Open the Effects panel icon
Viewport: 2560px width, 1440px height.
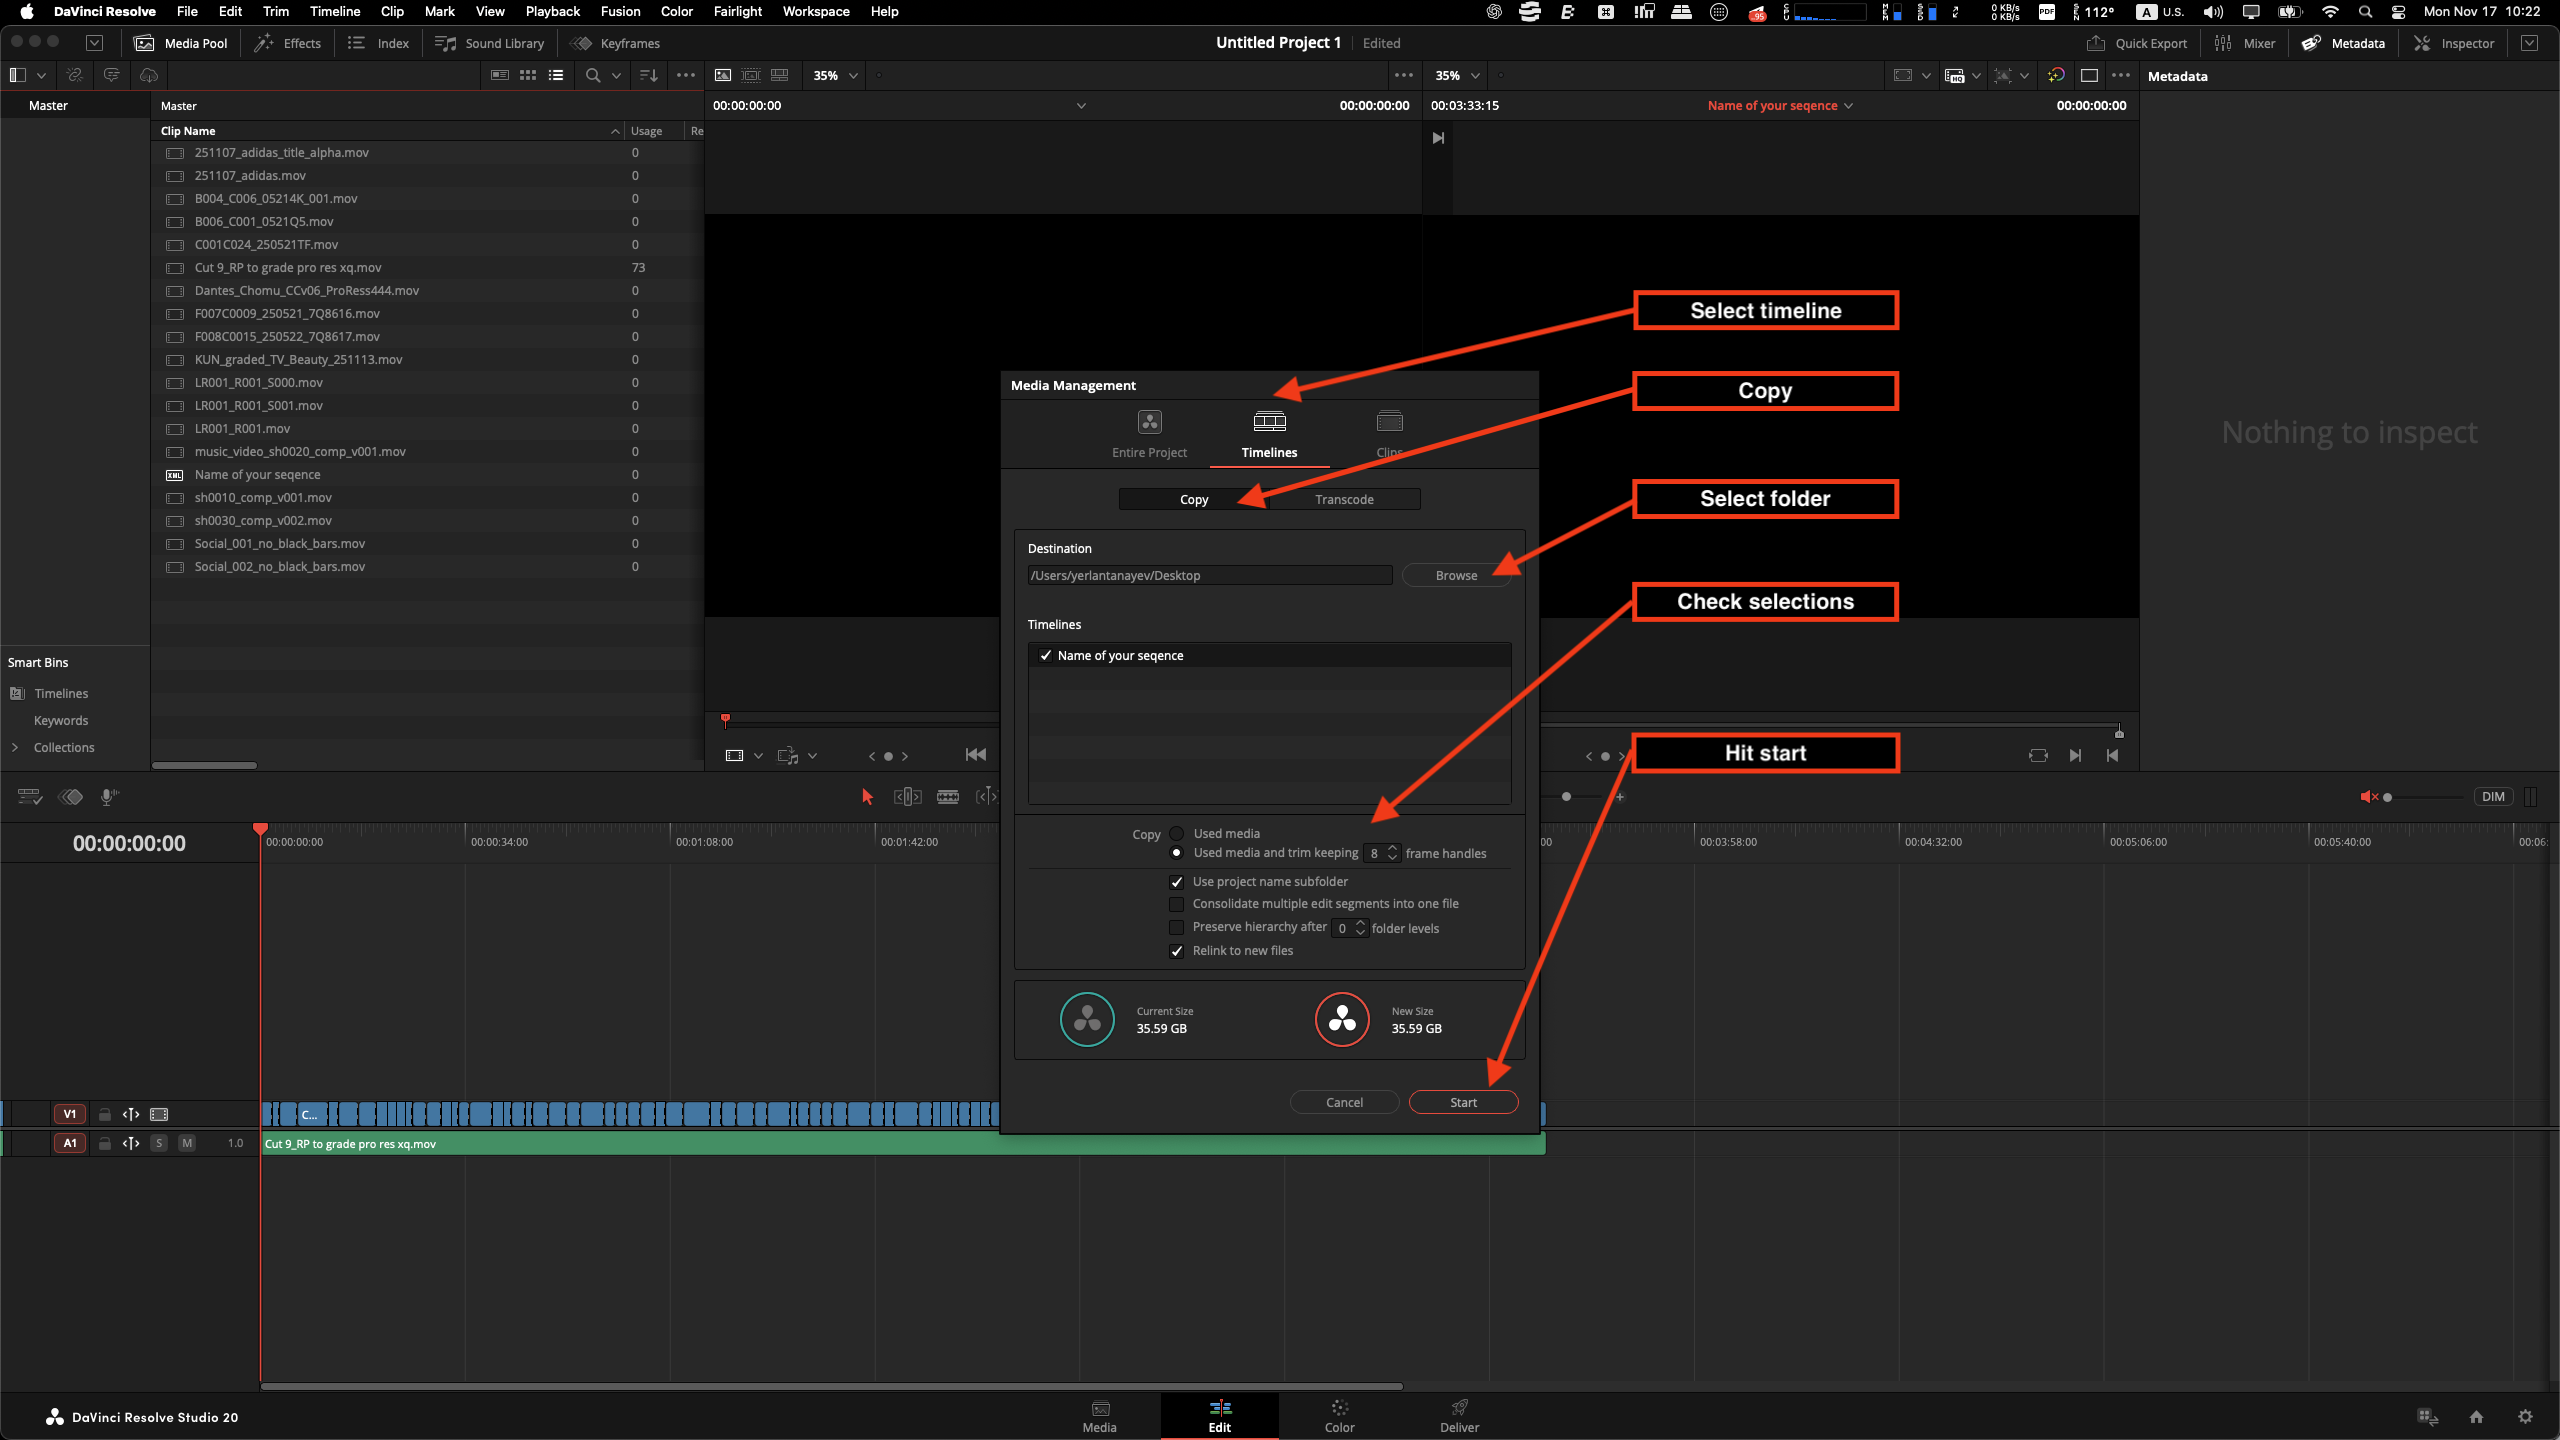pos(264,43)
